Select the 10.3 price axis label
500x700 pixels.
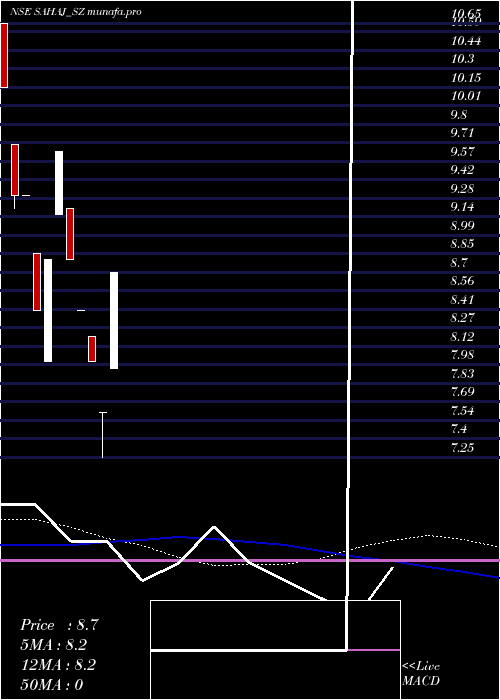462,59
